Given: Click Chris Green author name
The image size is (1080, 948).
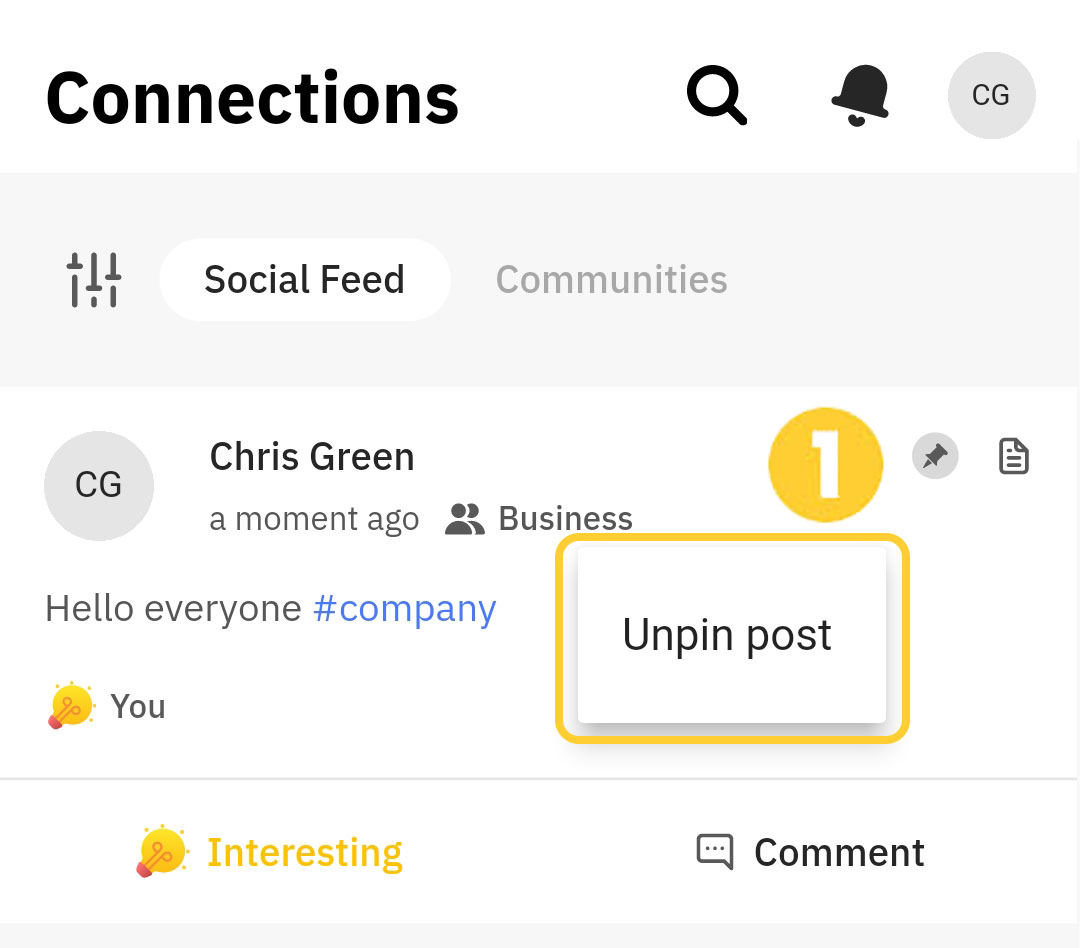Looking at the screenshot, I should [x=312, y=457].
